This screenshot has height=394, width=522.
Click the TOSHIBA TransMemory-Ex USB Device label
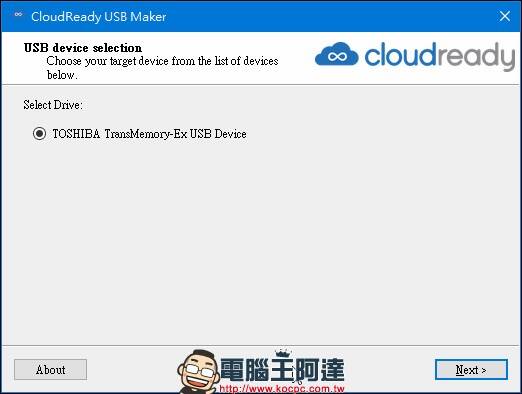point(149,134)
